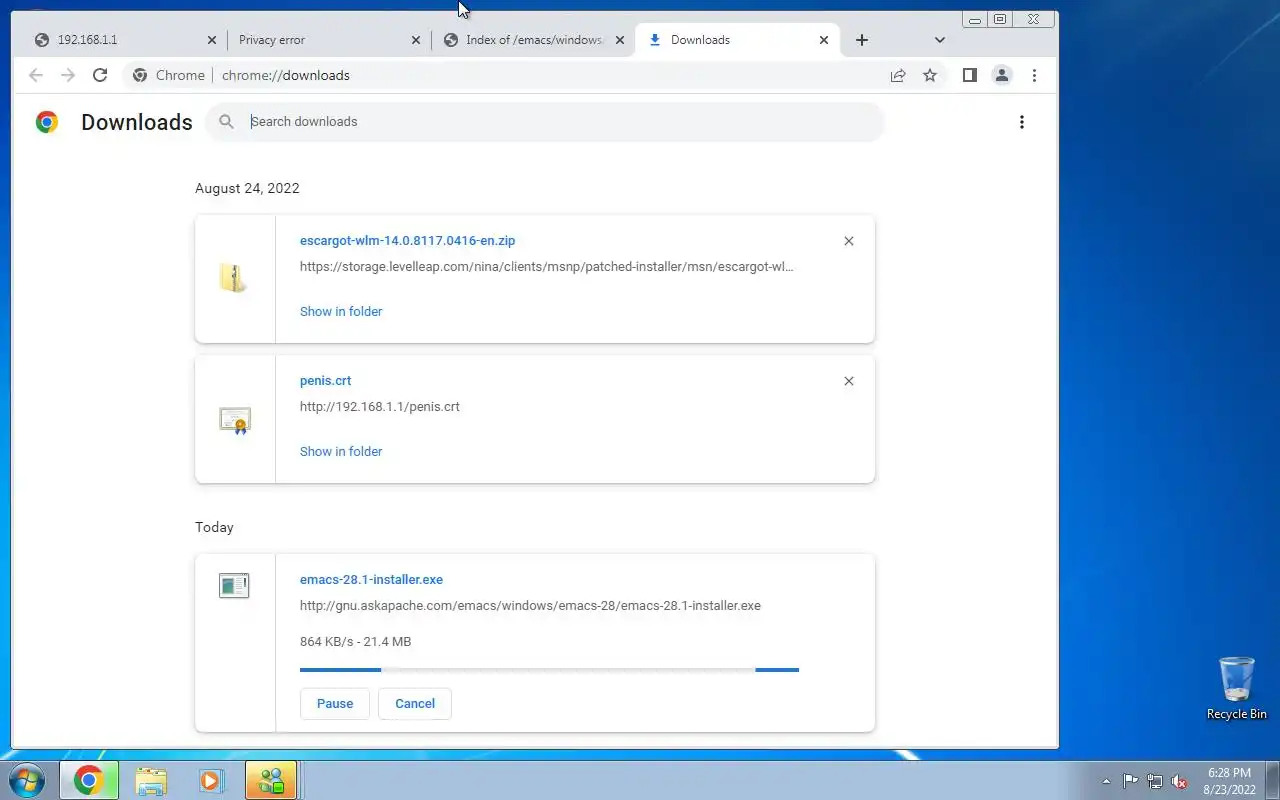Open the Chrome profile avatar menu
This screenshot has height=800, width=1280.
tap(1002, 75)
